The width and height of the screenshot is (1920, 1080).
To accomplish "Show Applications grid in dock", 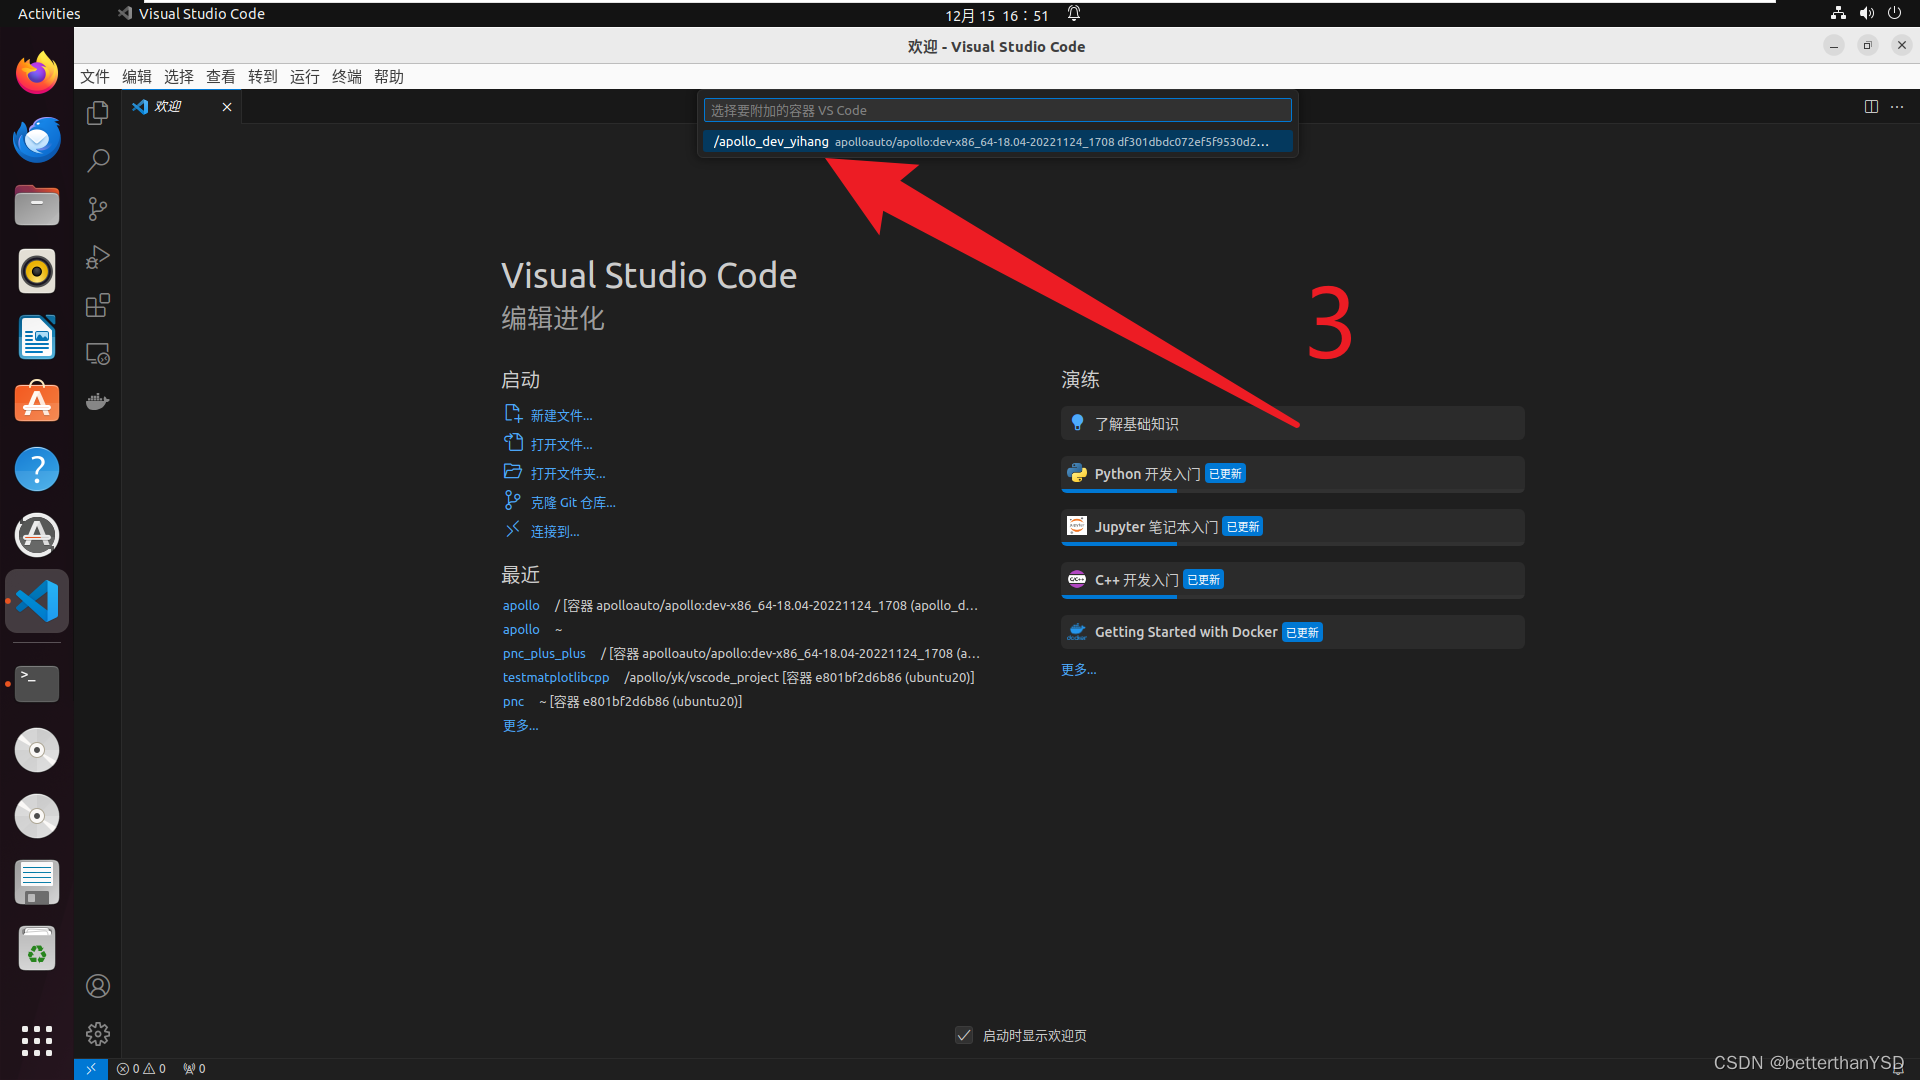I will click(37, 1040).
